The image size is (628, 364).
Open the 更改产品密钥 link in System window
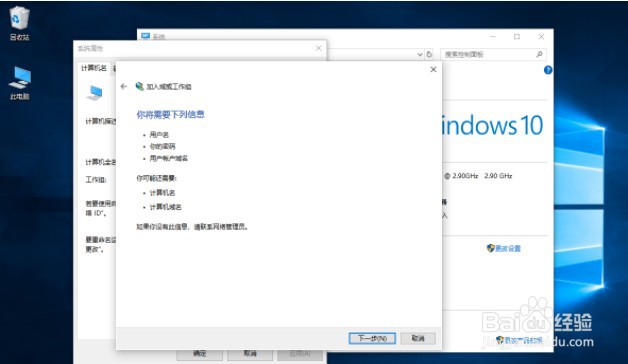523,340
